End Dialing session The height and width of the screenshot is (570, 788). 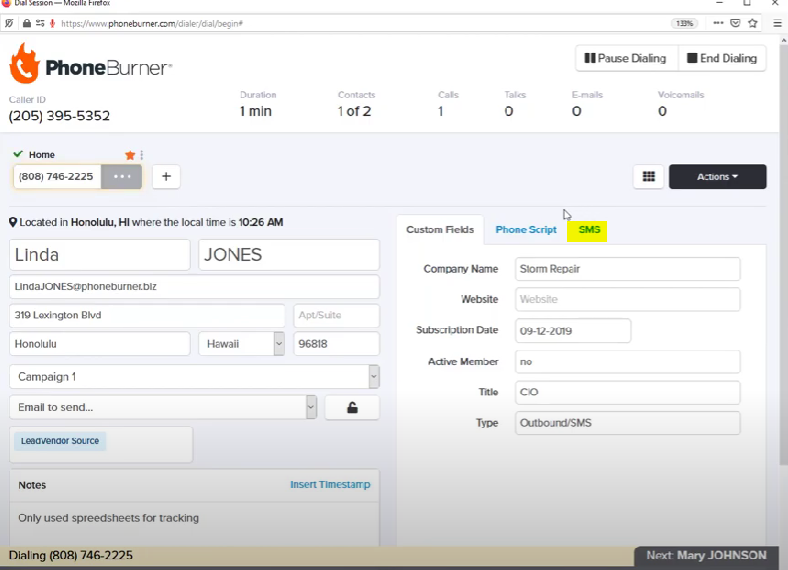click(x=722, y=58)
